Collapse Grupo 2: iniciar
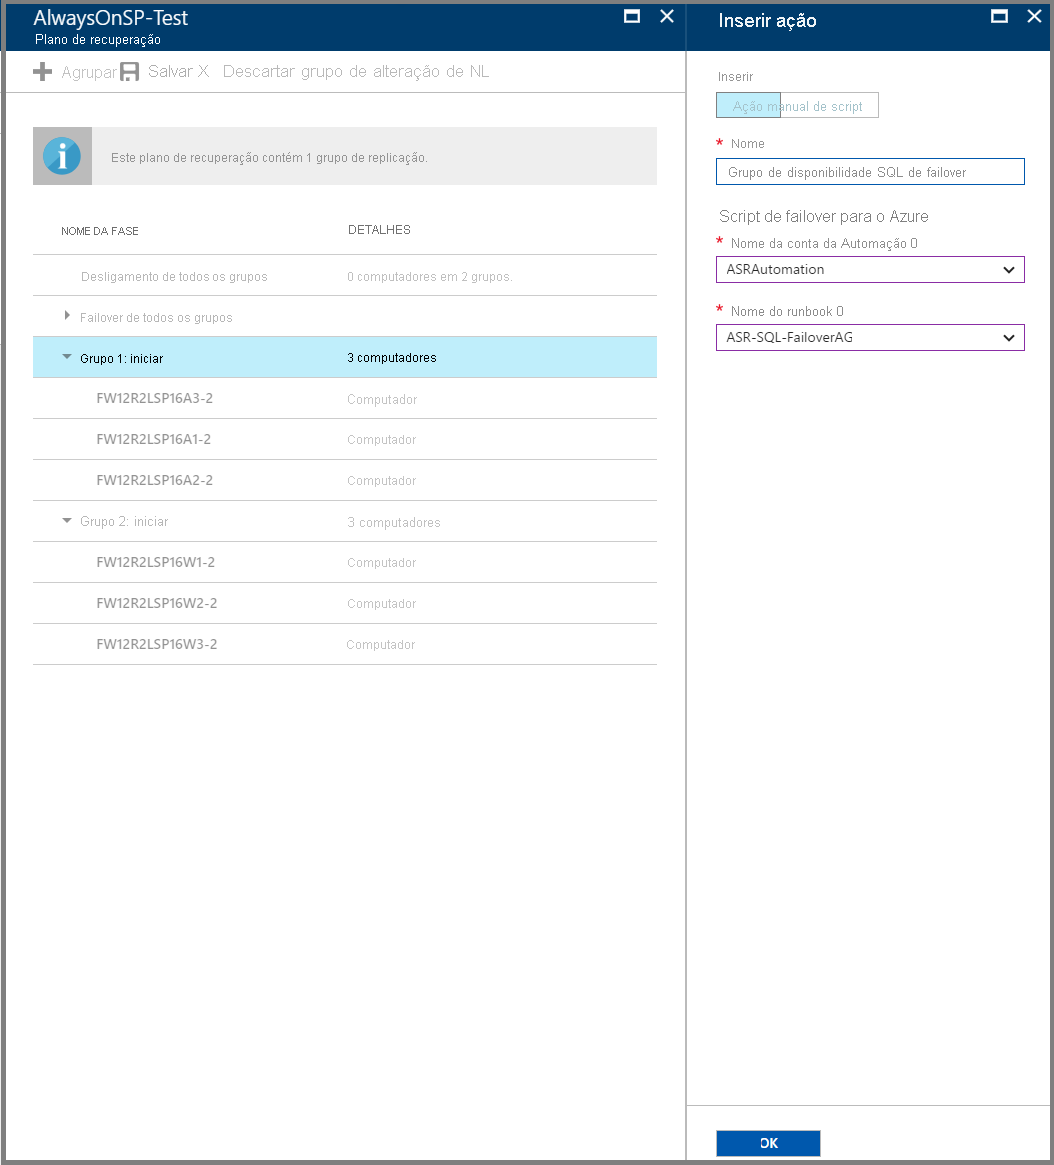 (67, 521)
